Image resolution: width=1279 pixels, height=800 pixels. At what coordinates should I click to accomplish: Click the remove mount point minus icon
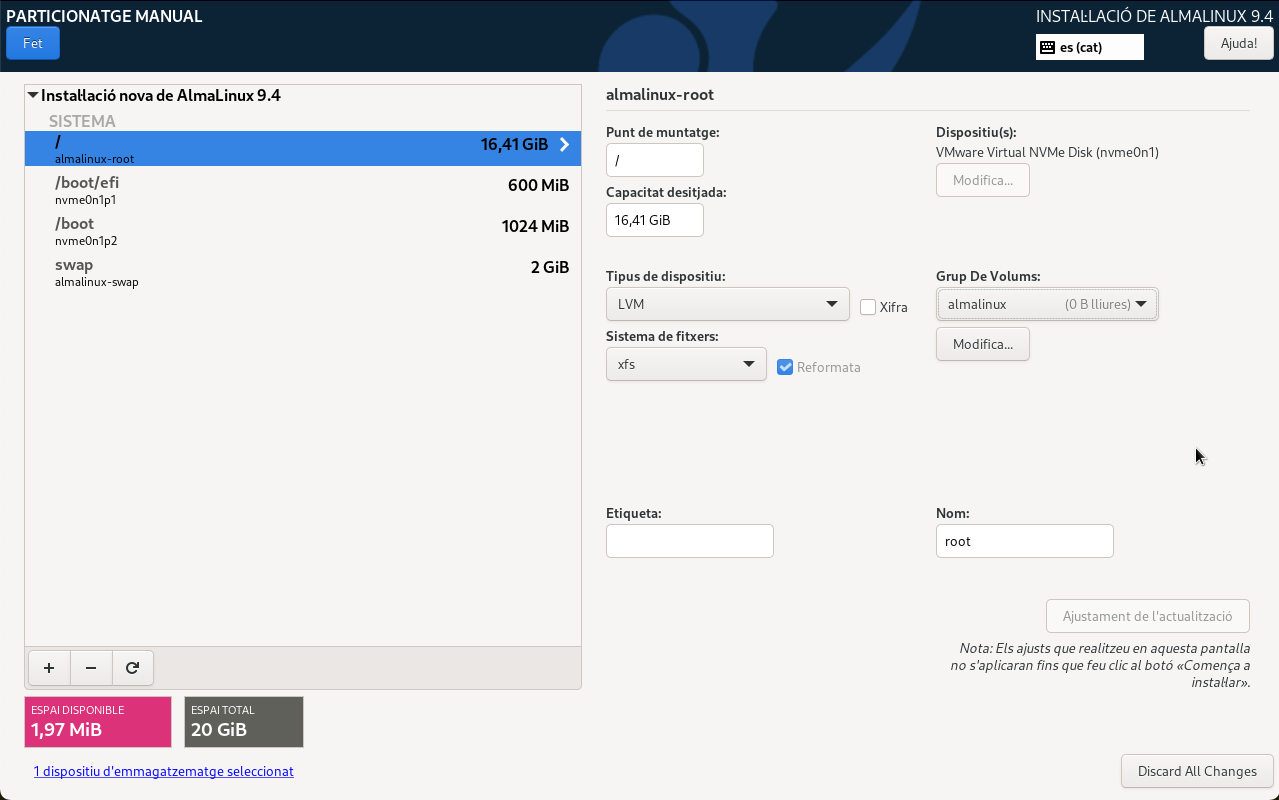91,668
